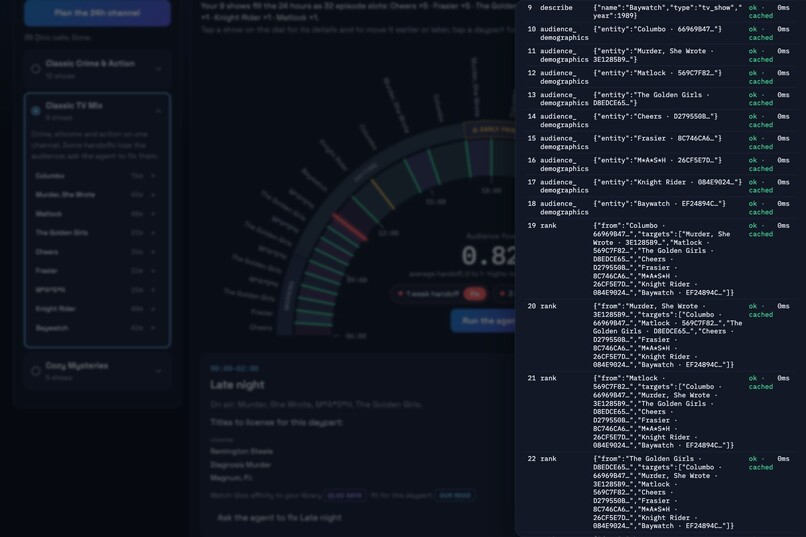Select log row 19 rank from Columbo
This screenshot has height=537, width=806.
click(660, 259)
